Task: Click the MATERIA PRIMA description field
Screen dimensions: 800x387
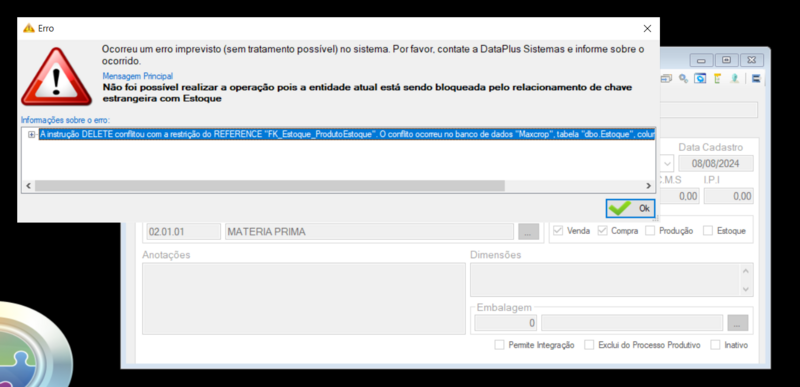Action: click(x=369, y=231)
